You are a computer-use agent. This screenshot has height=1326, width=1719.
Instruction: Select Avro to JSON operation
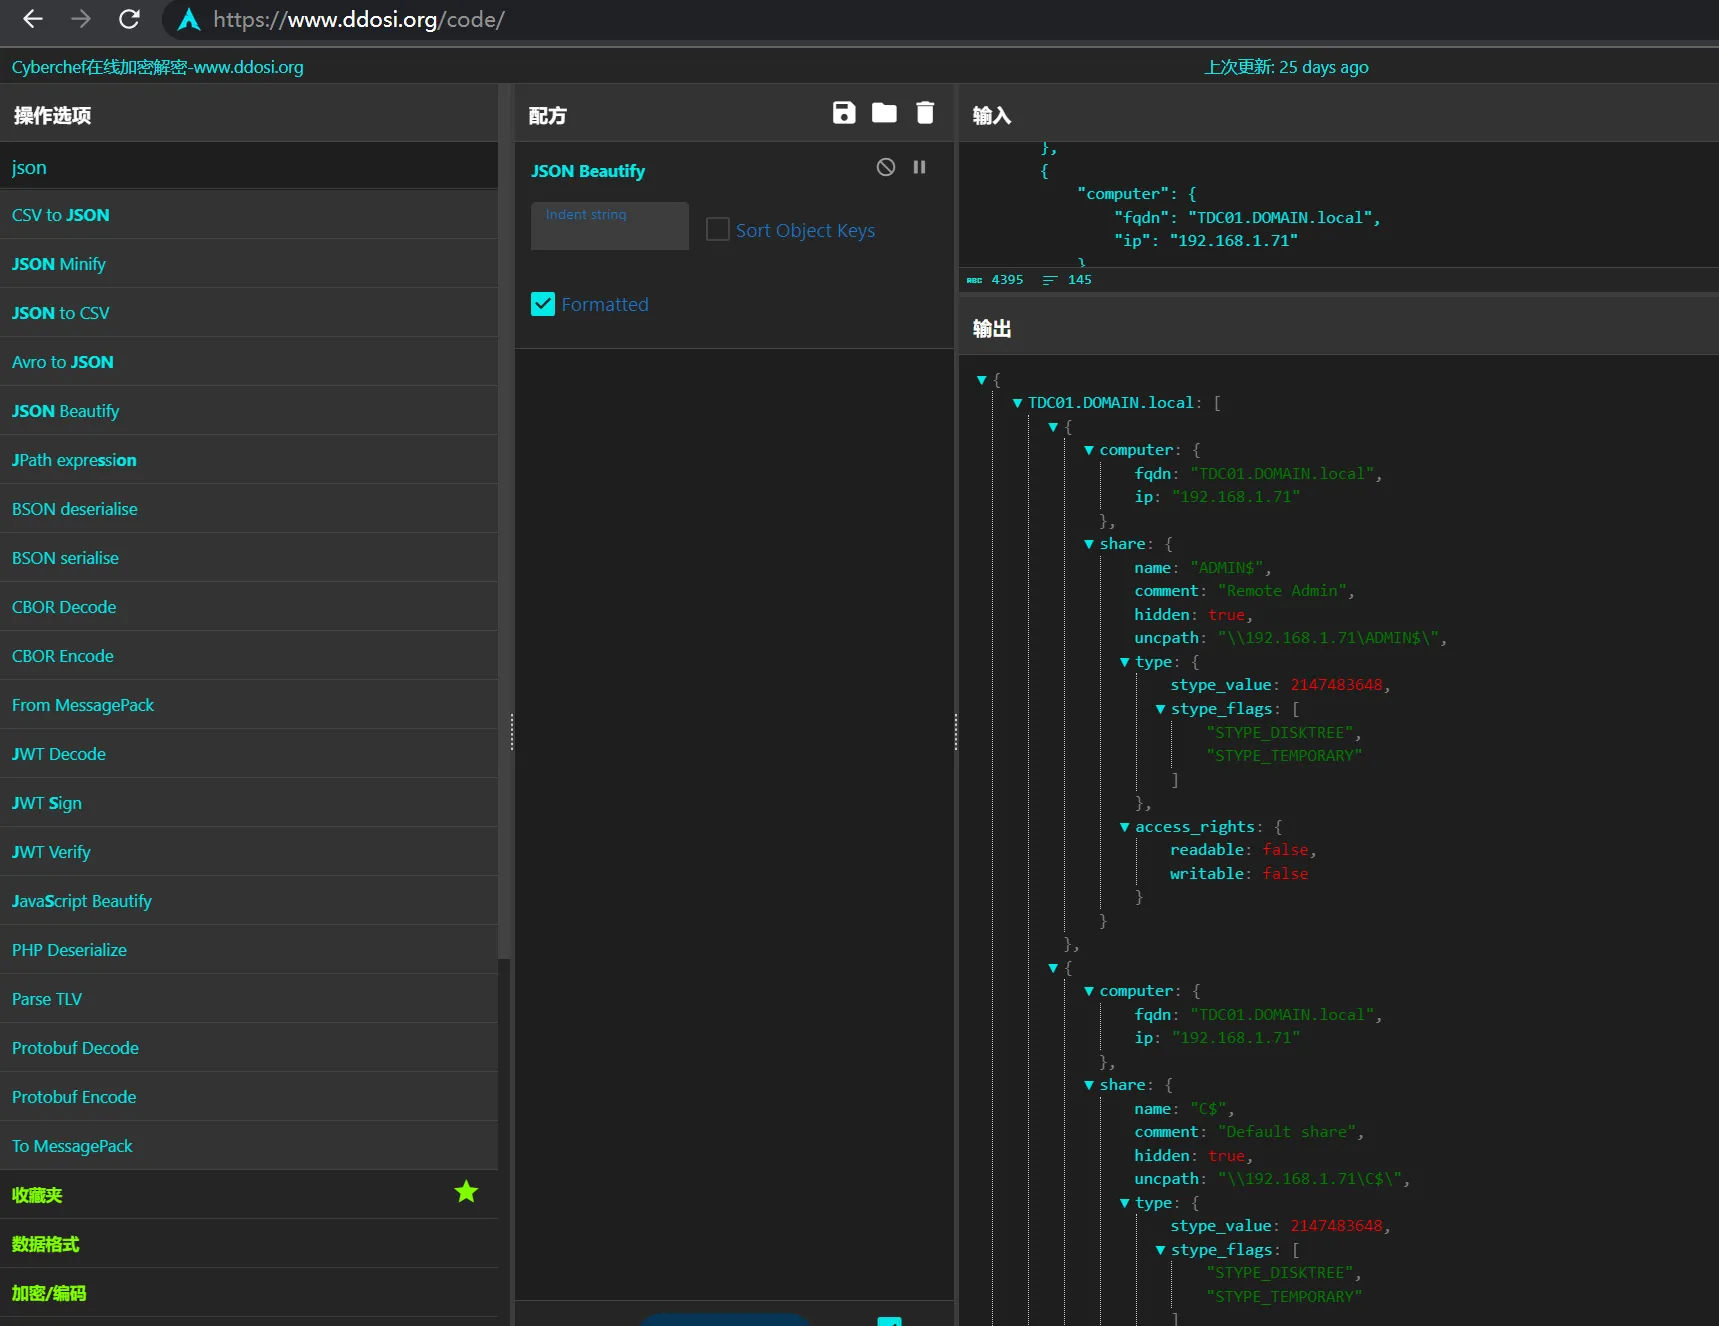tap(249, 362)
